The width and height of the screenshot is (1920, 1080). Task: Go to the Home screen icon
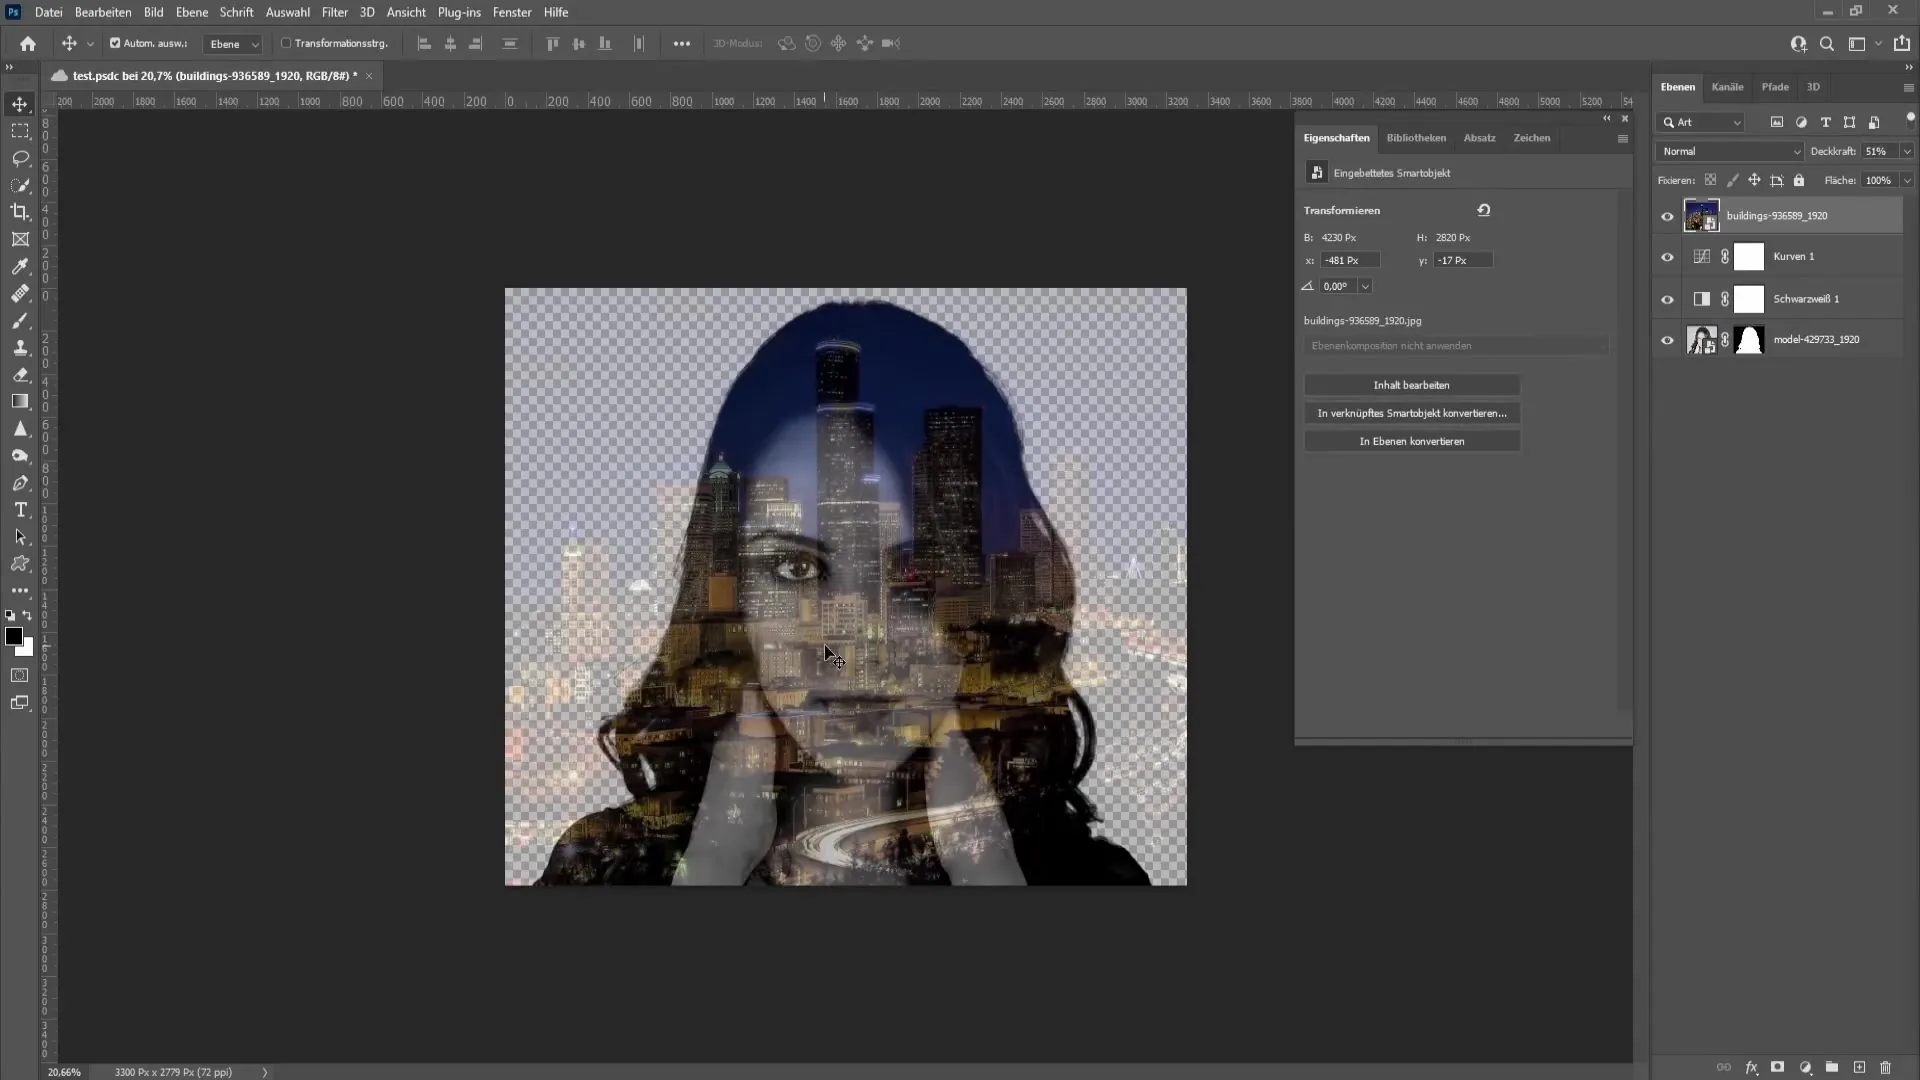tap(28, 43)
